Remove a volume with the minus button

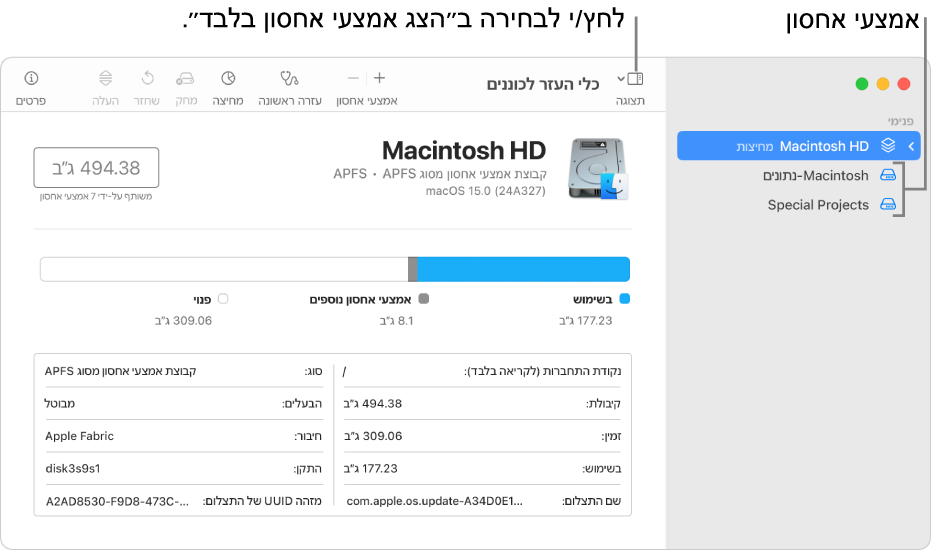[x=353, y=78]
